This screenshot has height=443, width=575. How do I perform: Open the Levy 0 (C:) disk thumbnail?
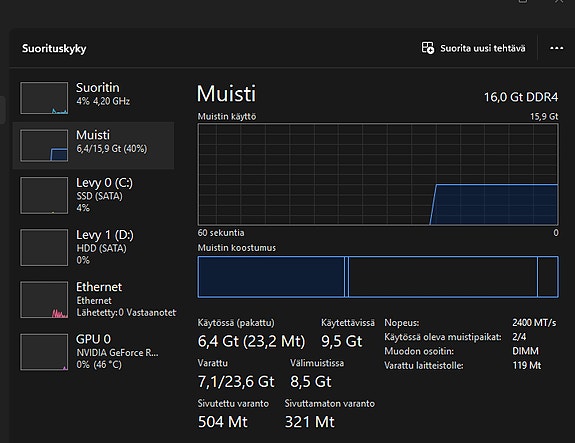pos(44,195)
